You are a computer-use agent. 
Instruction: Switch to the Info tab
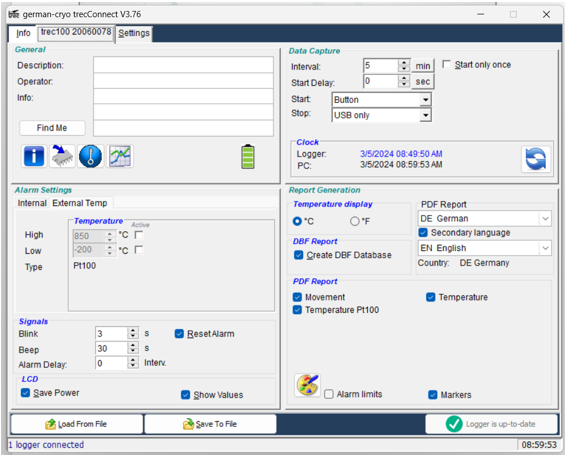click(x=23, y=34)
